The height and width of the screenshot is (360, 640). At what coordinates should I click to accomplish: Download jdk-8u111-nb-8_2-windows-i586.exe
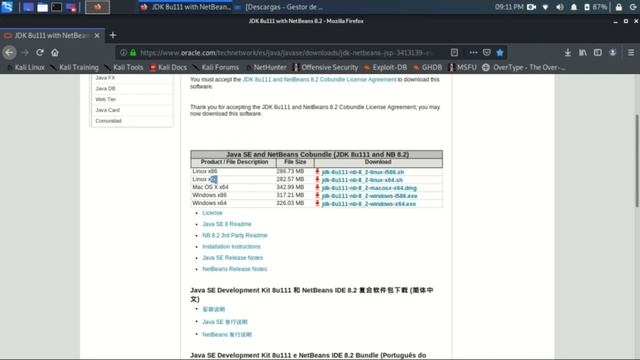tap(369, 196)
